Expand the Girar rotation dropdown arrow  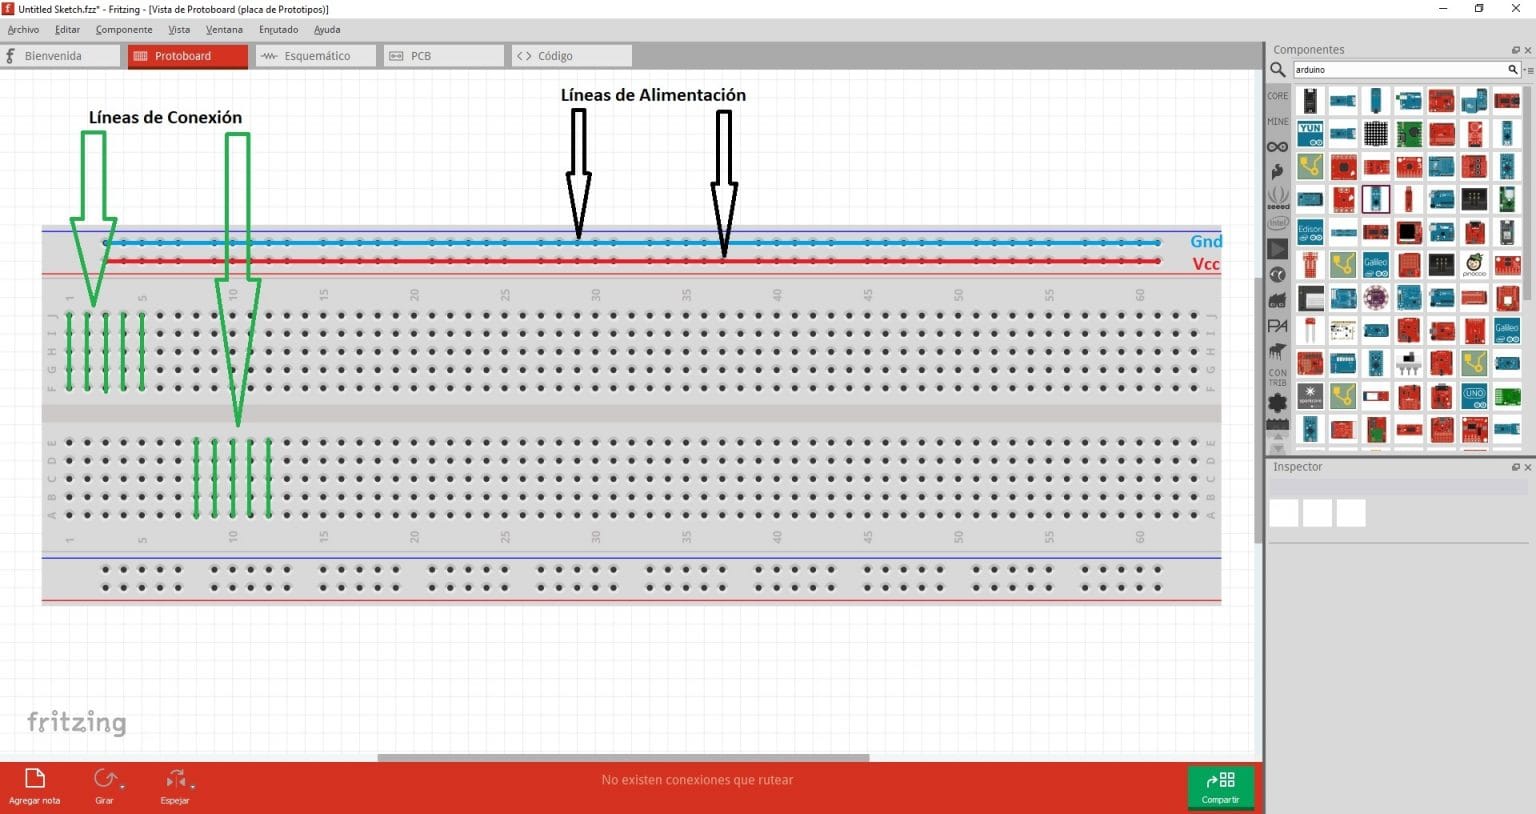(121, 786)
